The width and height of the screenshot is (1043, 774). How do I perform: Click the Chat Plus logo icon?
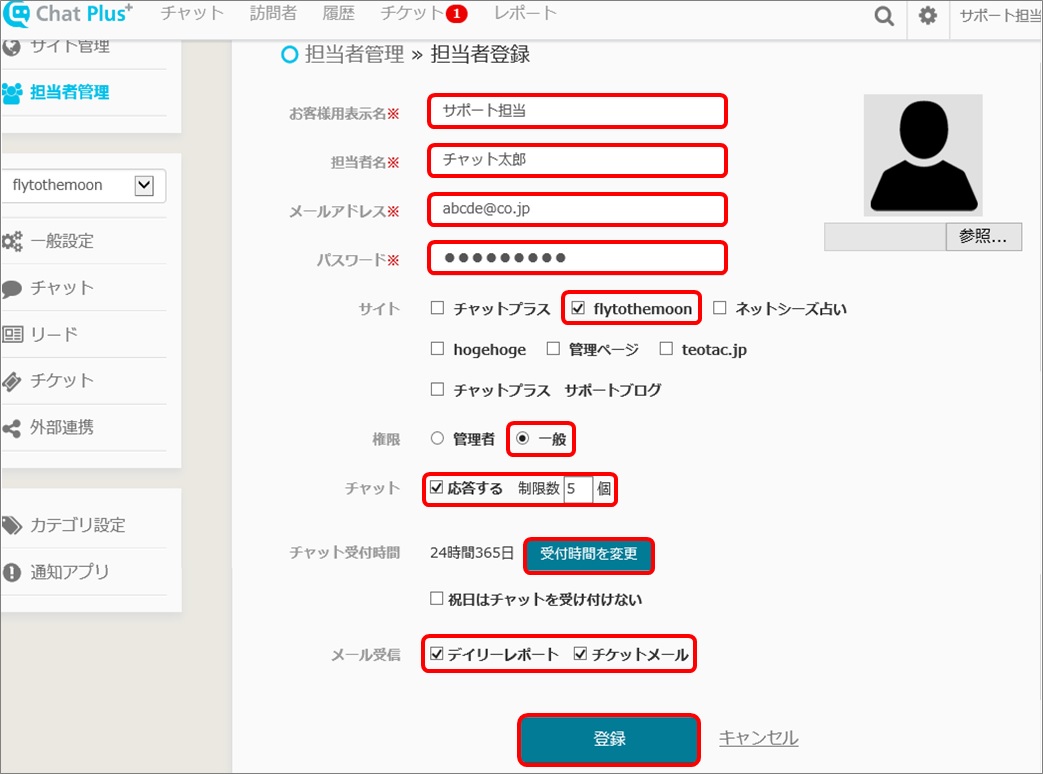click(x=17, y=14)
